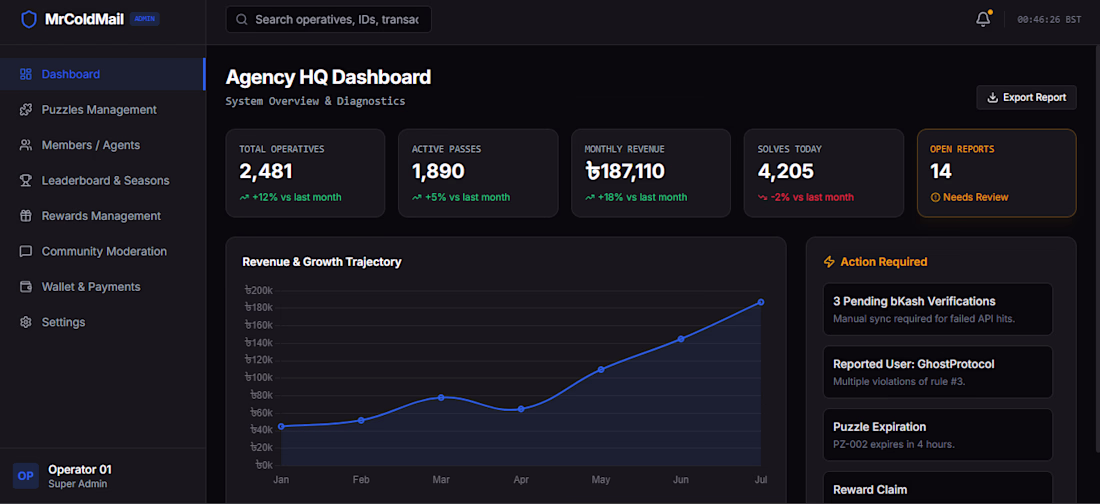Click the Agency HQ Dashboard heading
This screenshot has height=504, width=1100.
328,77
